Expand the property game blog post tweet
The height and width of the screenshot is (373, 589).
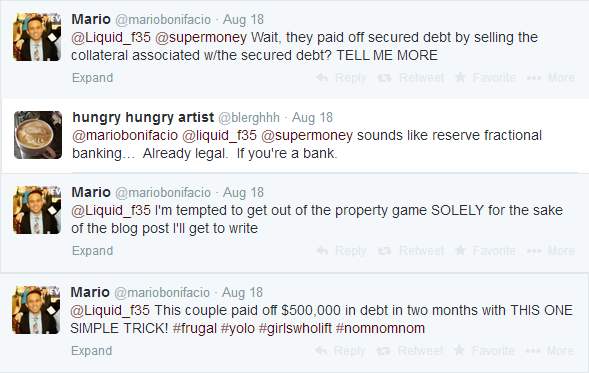coord(92,251)
